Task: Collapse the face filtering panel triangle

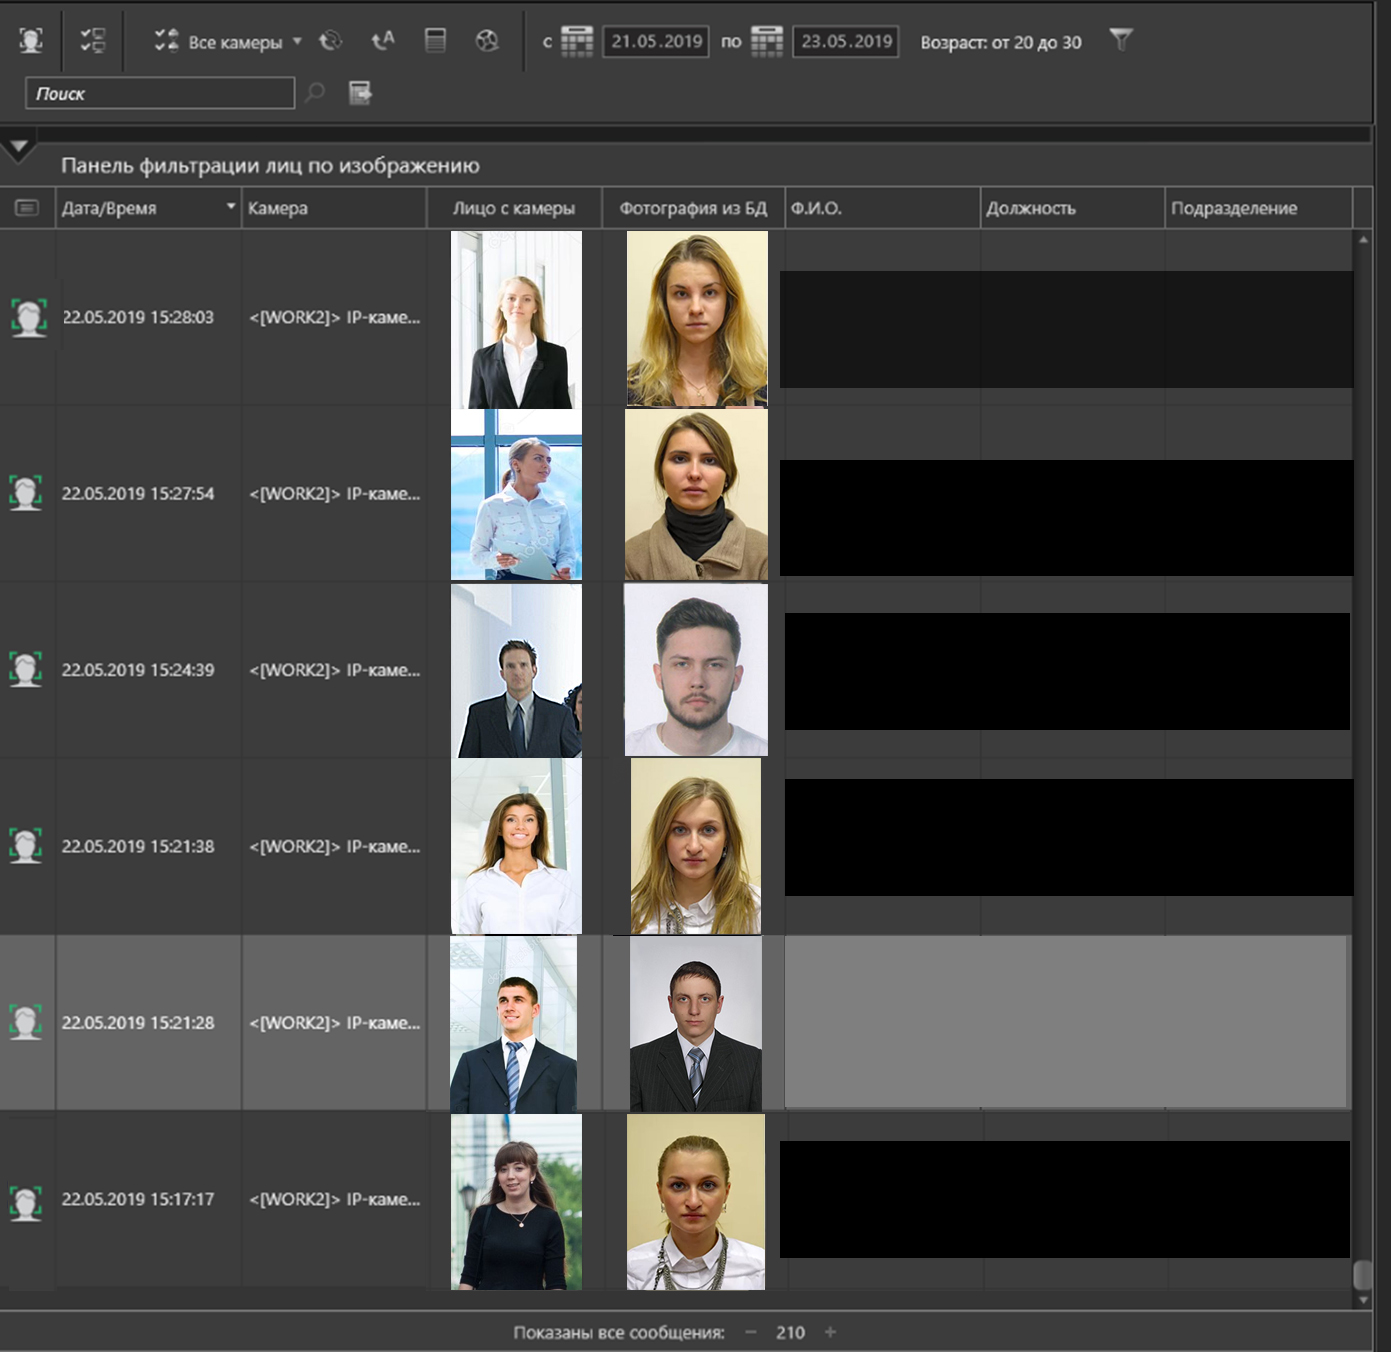Action: [18, 149]
